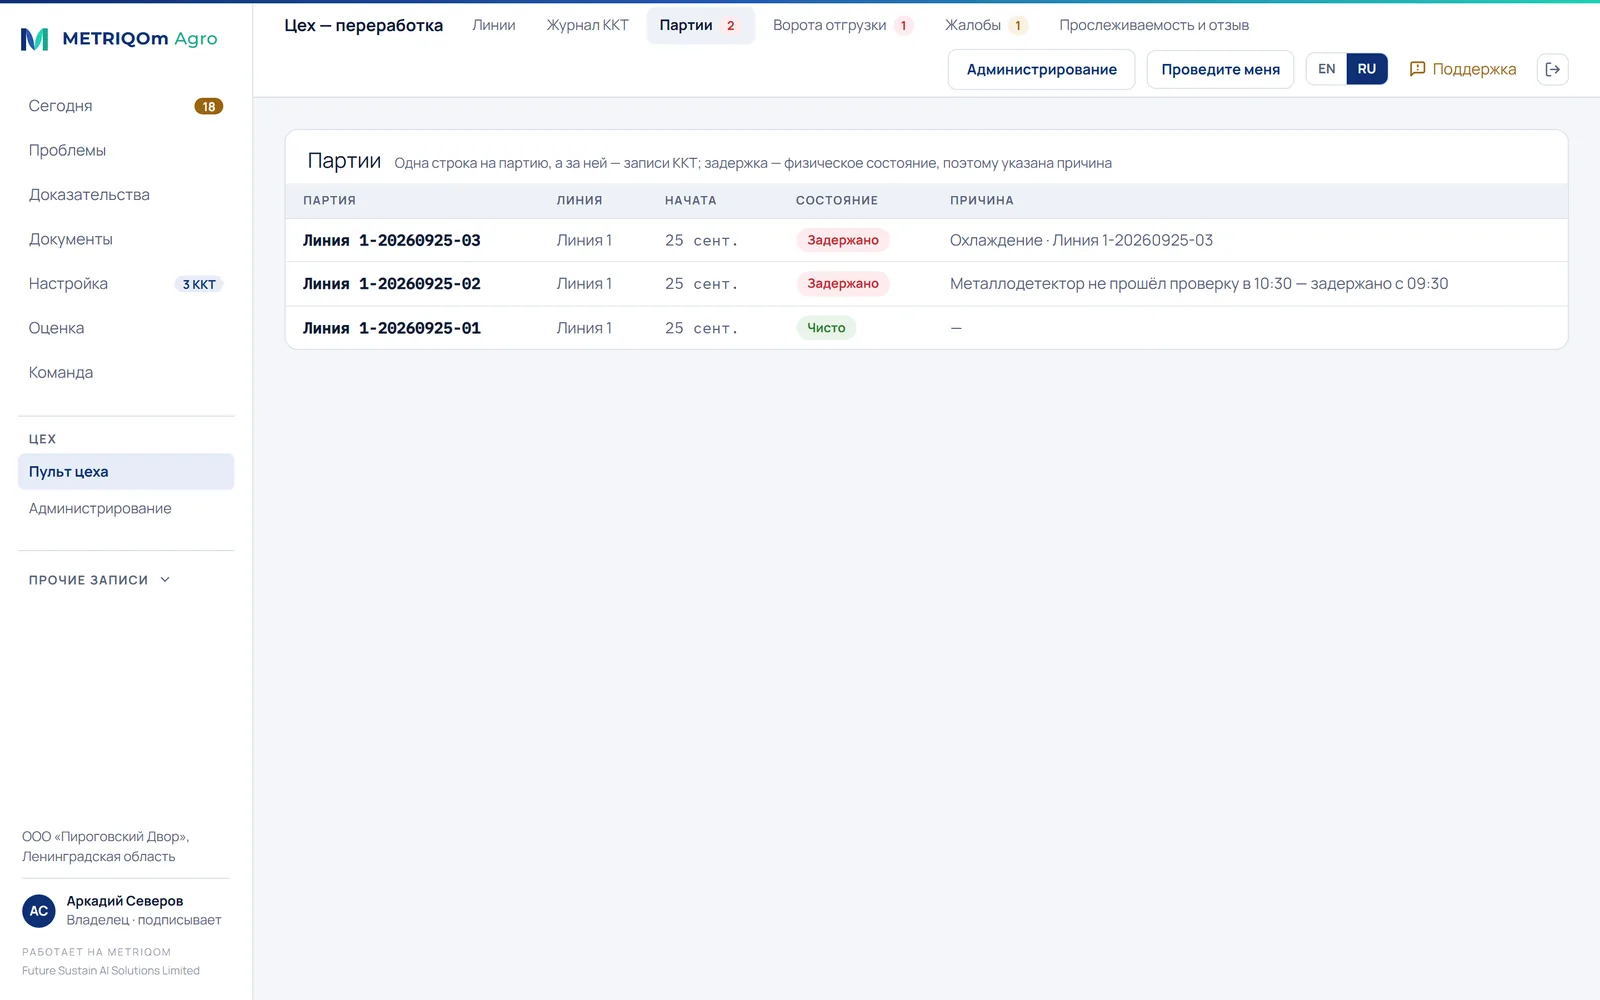Open Команда in the sidebar
Viewport: 1600px width, 1000px height.
coord(126,372)
